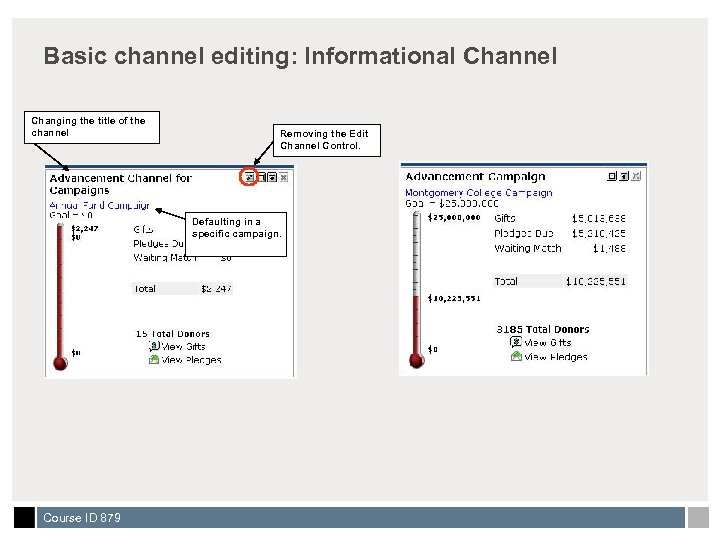The height and width of the screenshot is (540, 720).
Task: Click the $10,225,551 thermometer level marker
Action: pyautogui.click(x=454, y=298)
